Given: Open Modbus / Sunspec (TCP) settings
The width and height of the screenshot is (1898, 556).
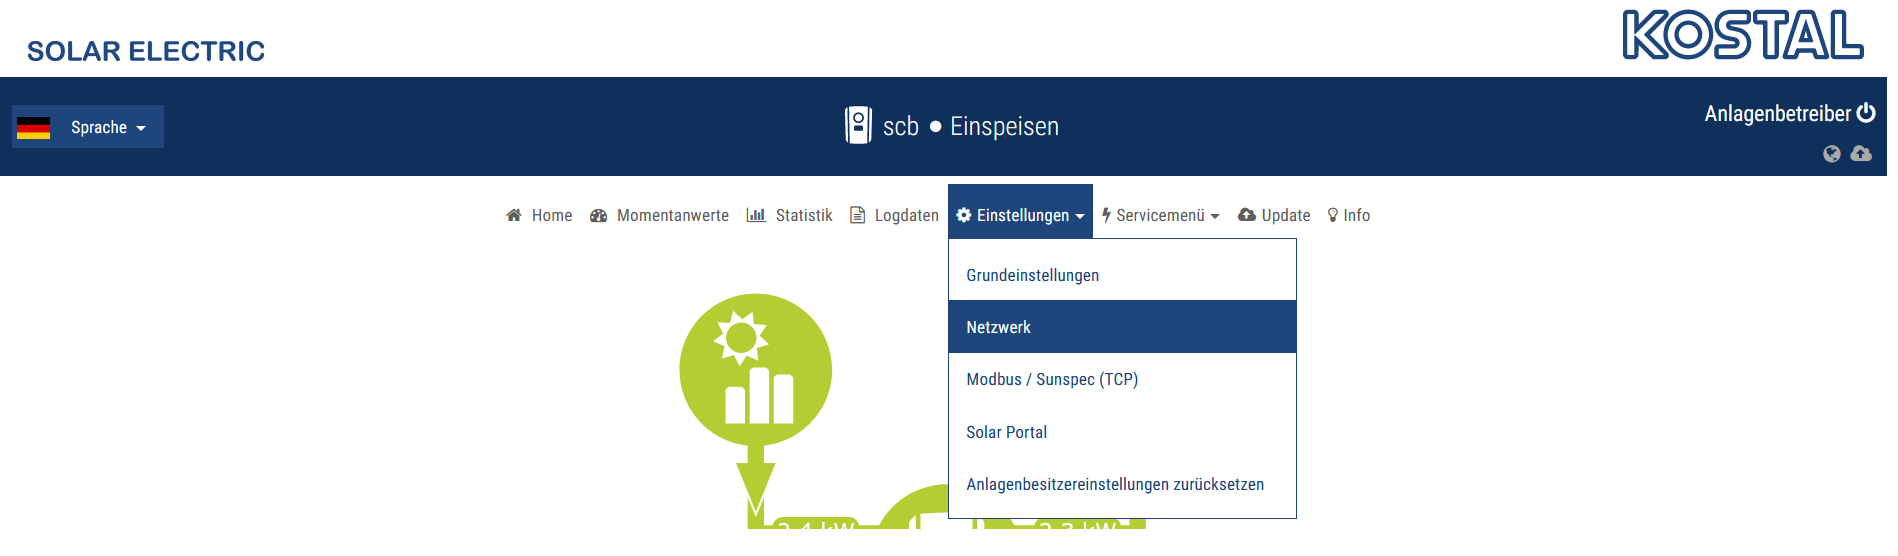Looking at the screenshot, I should [1052, 379].
